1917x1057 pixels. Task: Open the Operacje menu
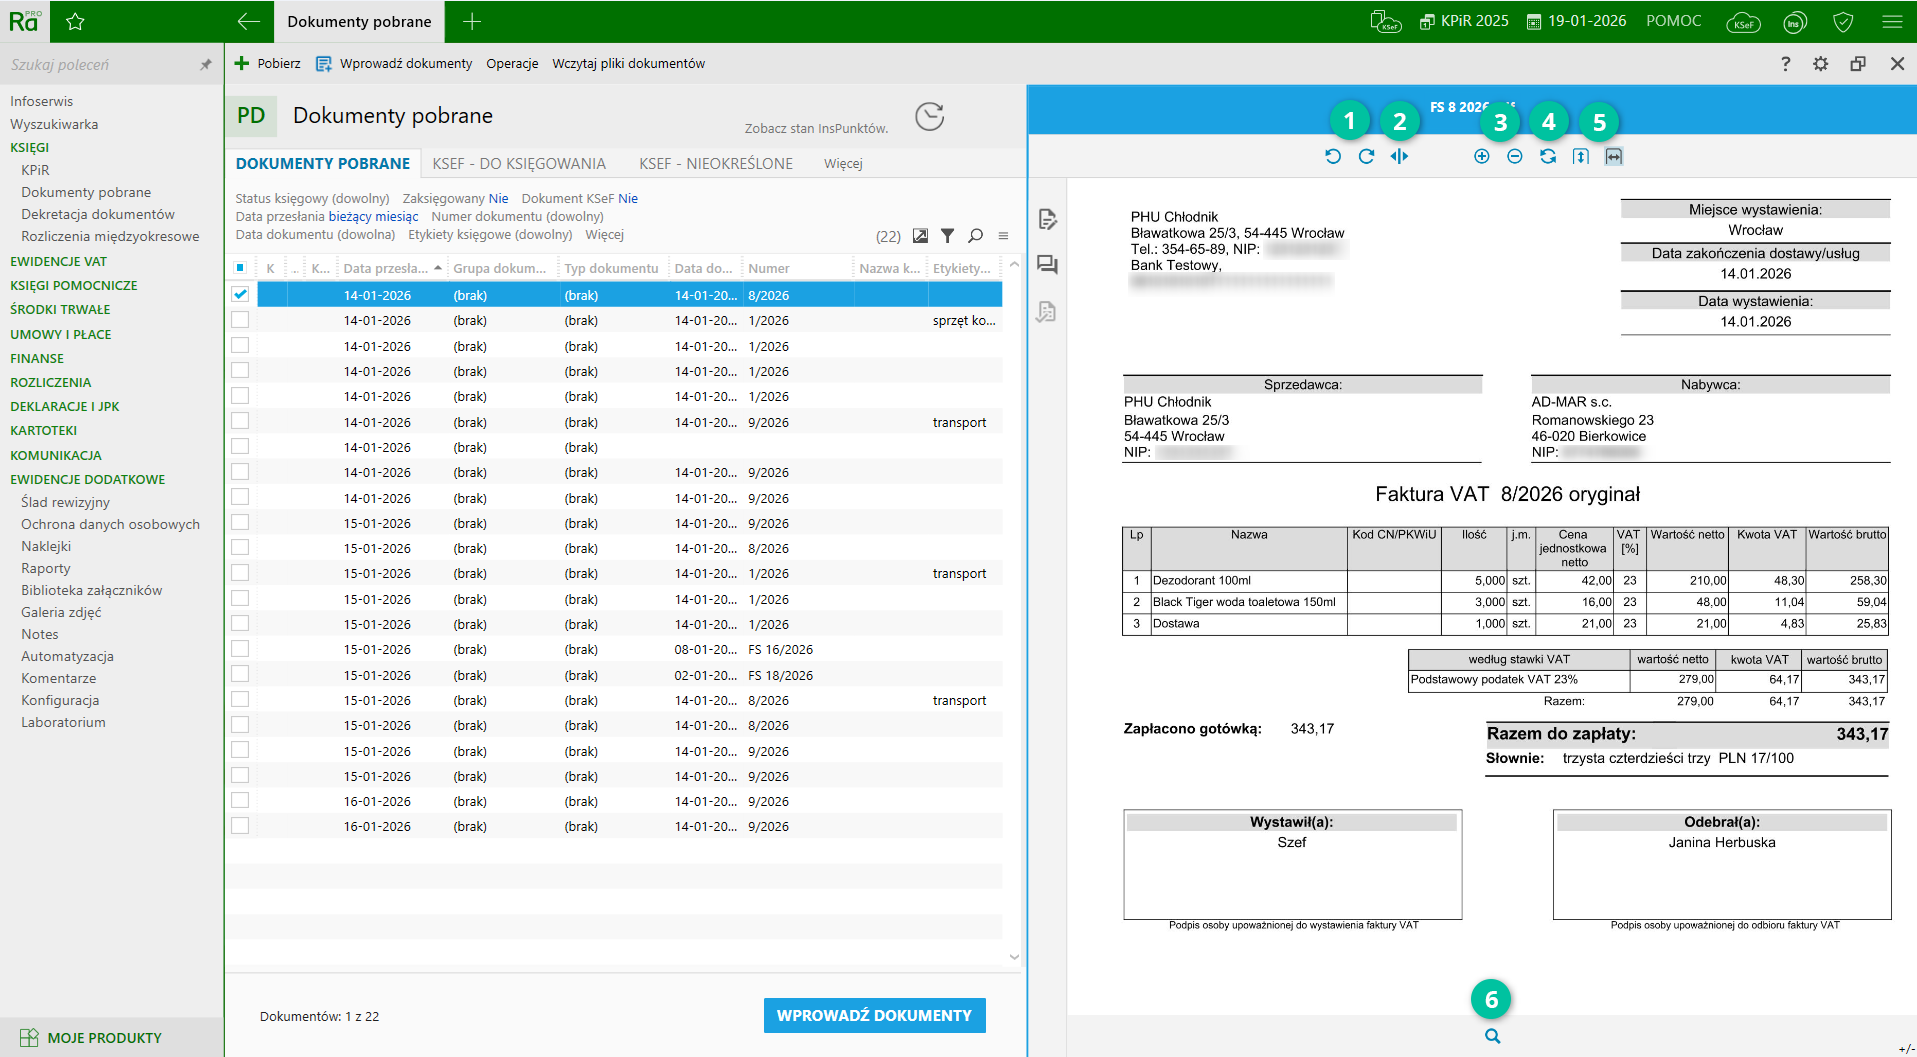click(512, 64)
